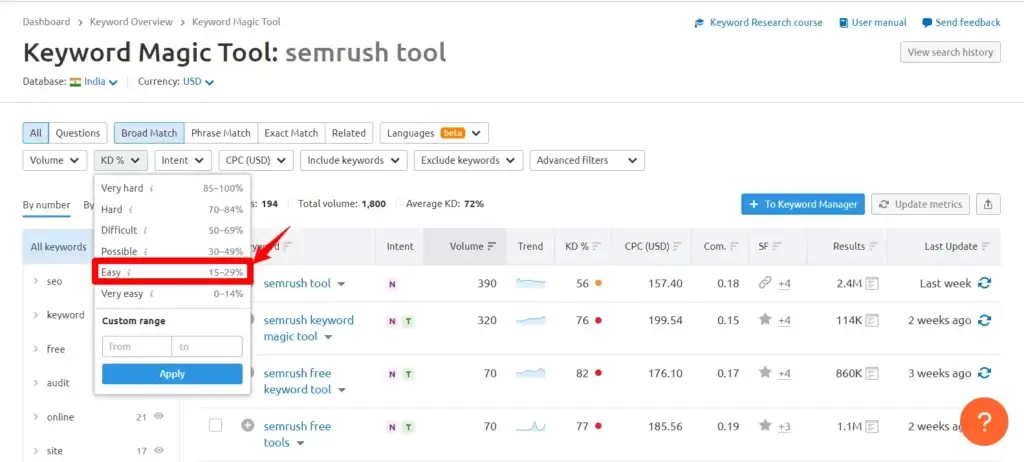Open semrush keyword magic tool link

click(308, 328)
